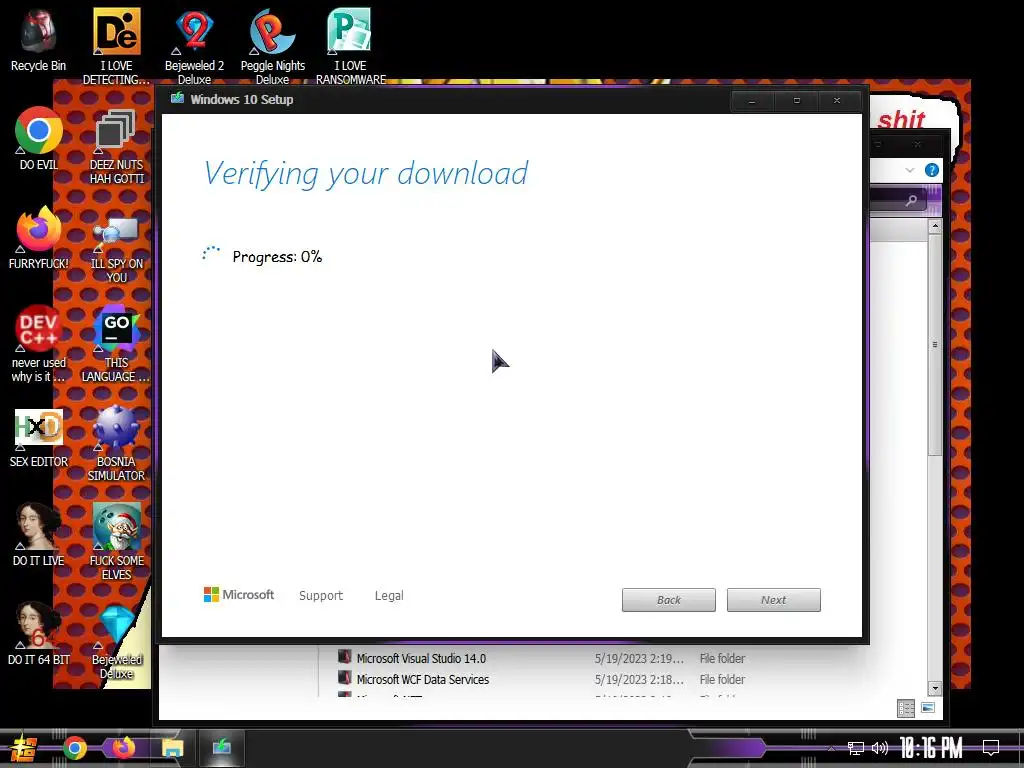Click the Microsoft logo in Setup

pos(239,595)
